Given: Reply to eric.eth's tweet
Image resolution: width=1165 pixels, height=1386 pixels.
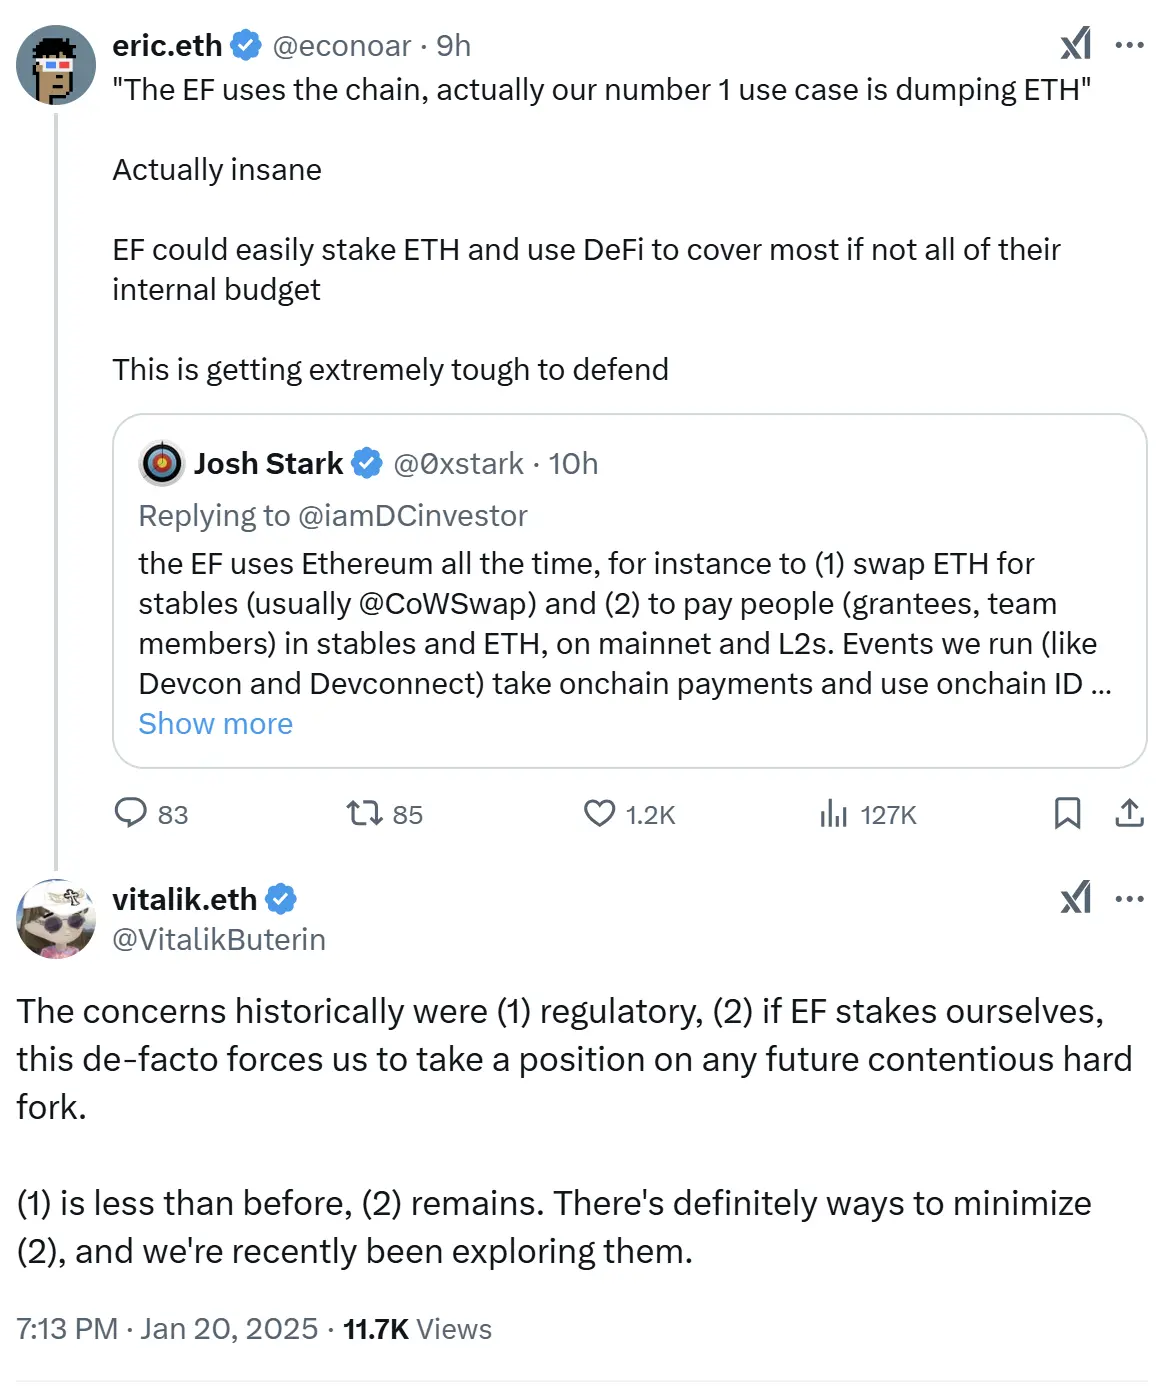Looking at the screenshot, I should [133, 814].
